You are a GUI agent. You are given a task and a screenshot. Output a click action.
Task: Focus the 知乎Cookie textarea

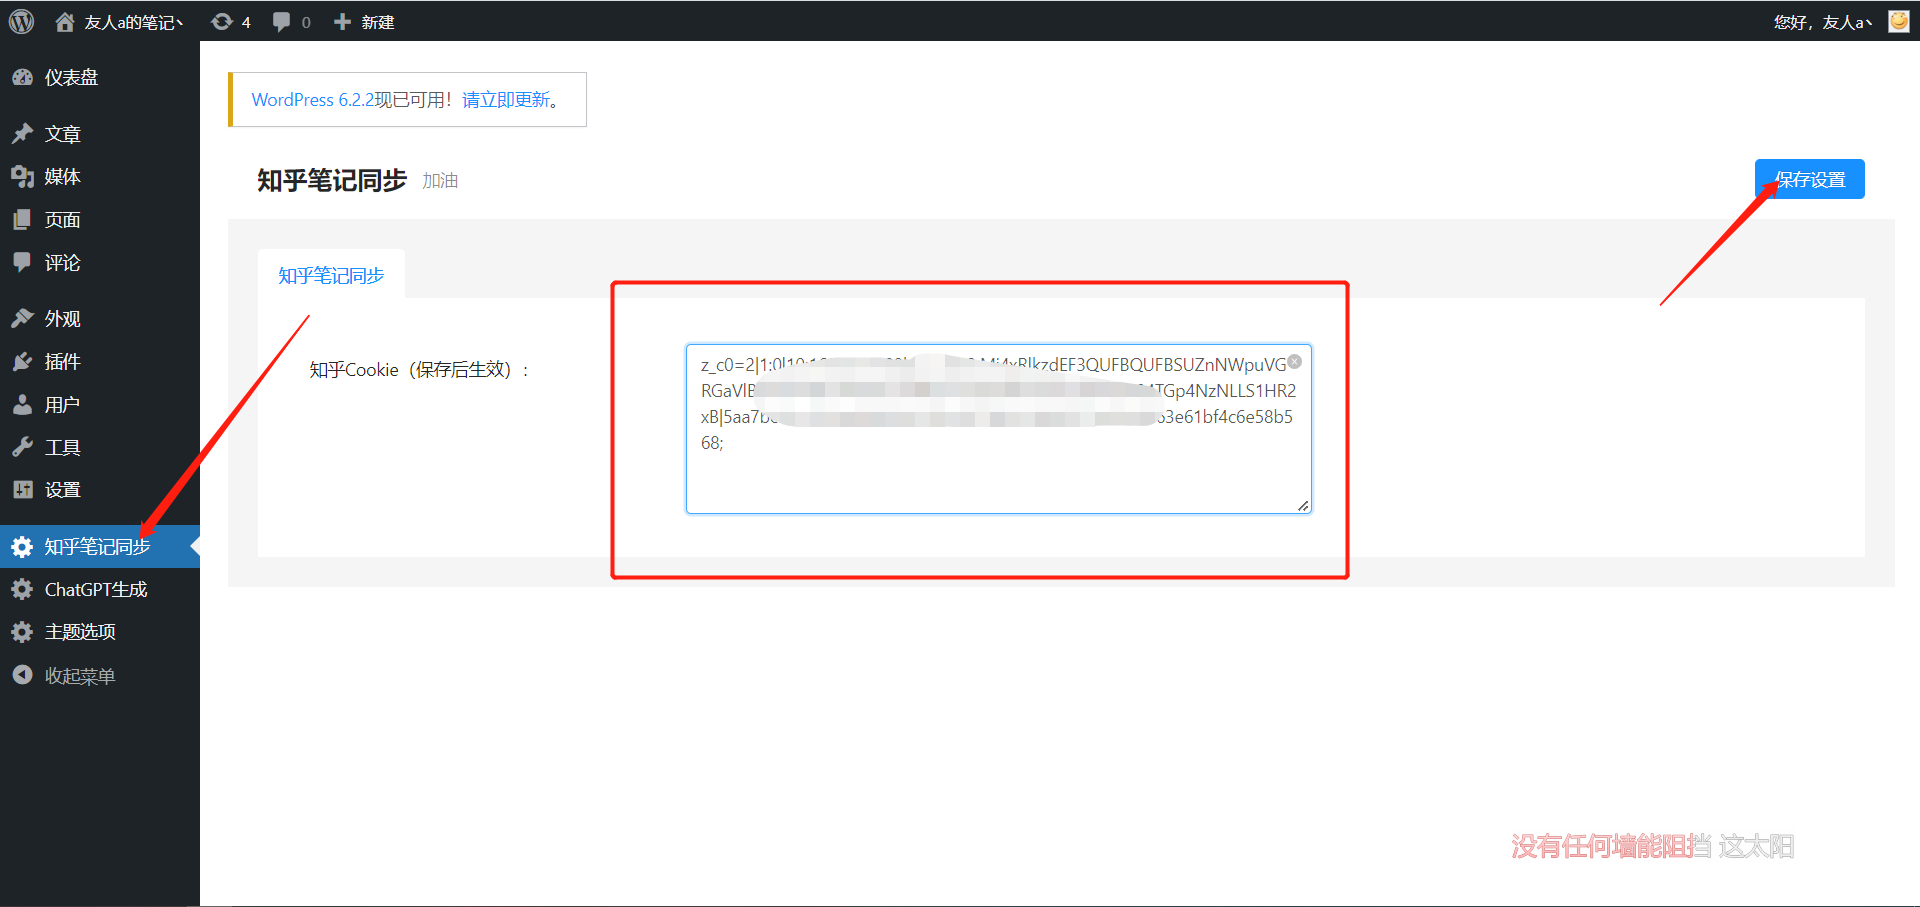point(998,429)
